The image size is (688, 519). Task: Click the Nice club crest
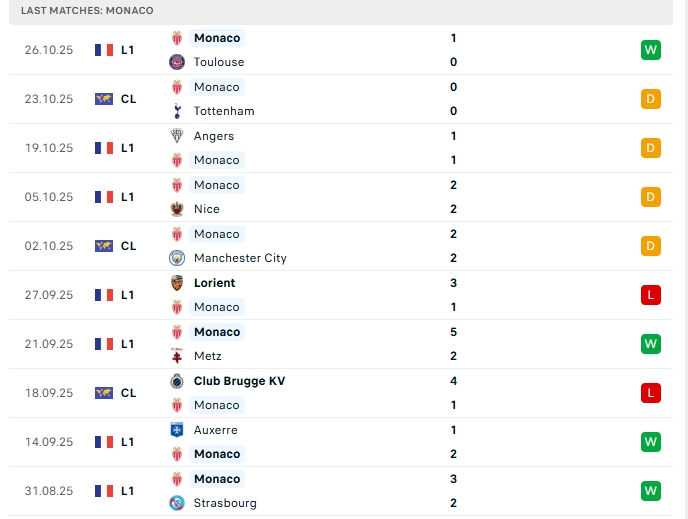point(177,209)
